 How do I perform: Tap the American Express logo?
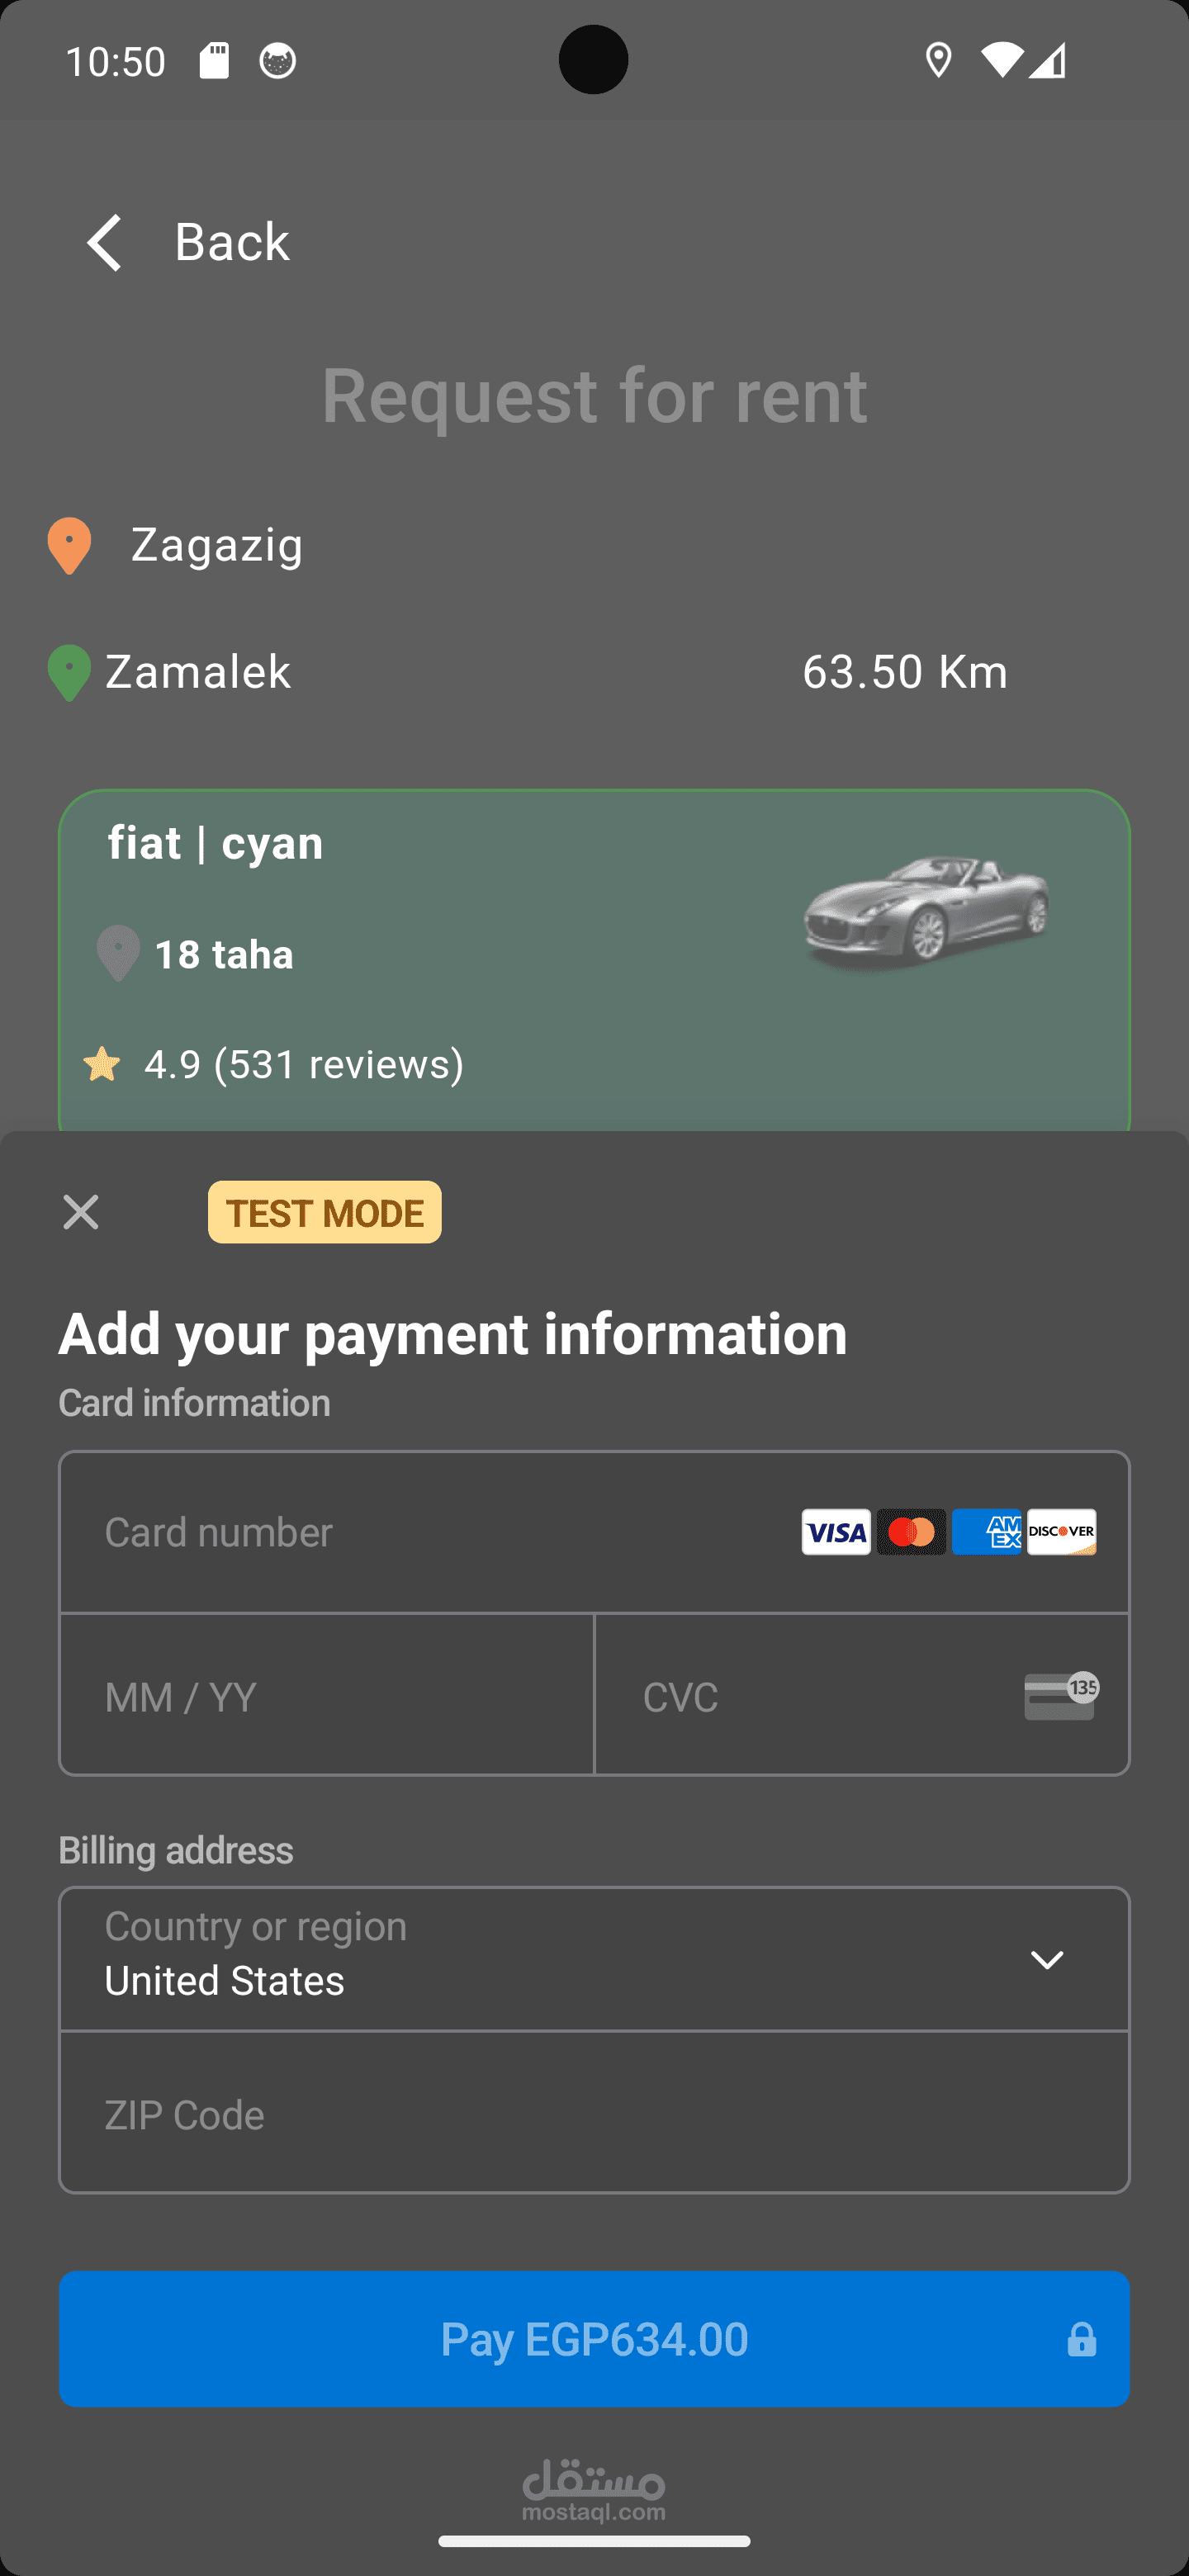point(986,1532)
